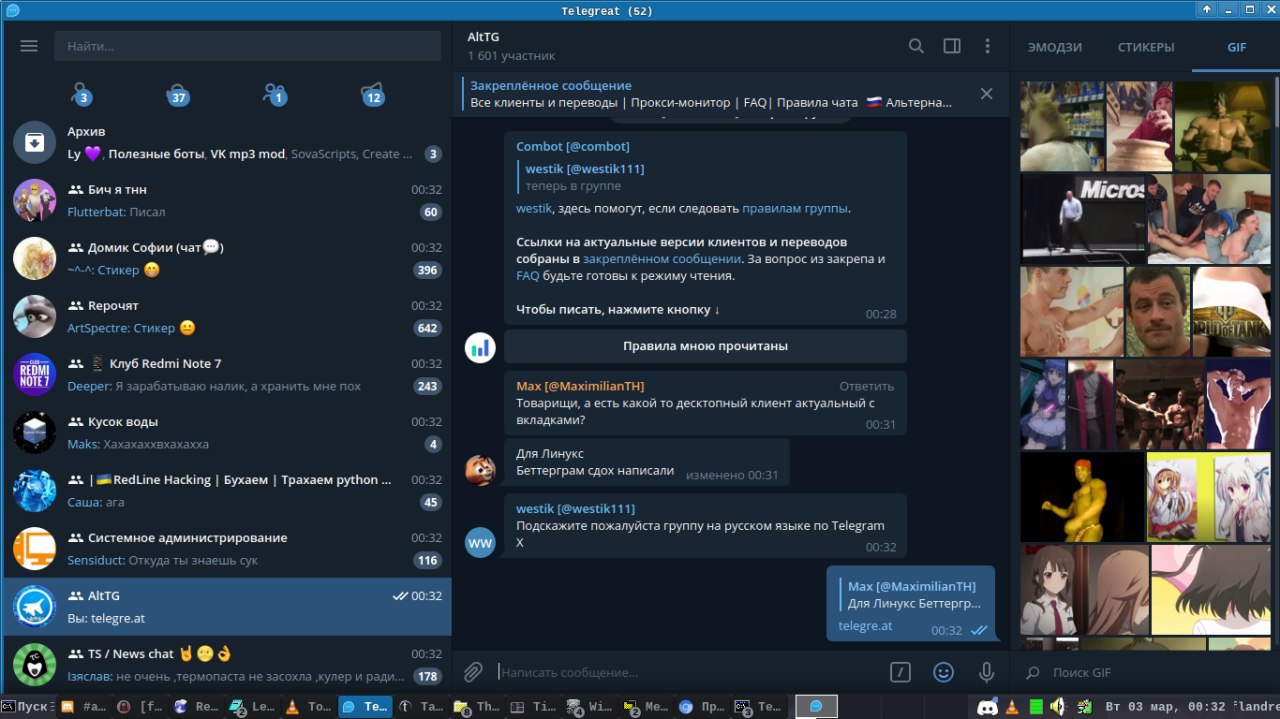Open the three-dot chat options menu
The width and height of the screenshot is (1280, 719).
point(987,46)
